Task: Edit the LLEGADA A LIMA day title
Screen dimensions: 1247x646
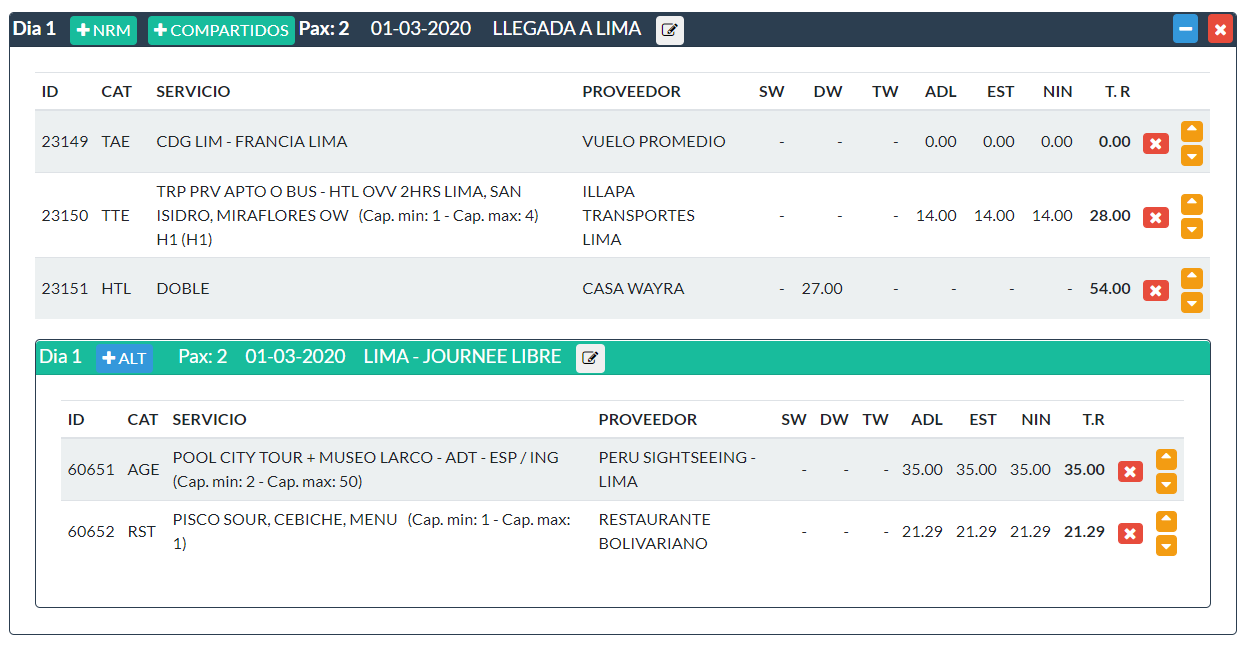Action: tap(670, 30)
